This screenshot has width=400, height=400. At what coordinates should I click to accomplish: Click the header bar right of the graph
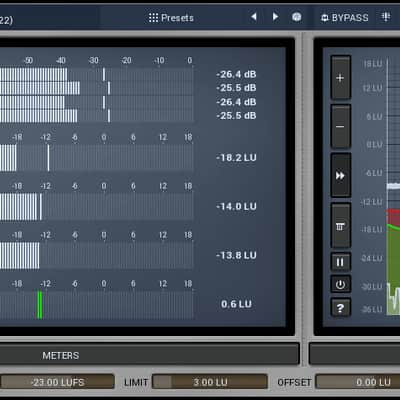click(x=355, y=354)
